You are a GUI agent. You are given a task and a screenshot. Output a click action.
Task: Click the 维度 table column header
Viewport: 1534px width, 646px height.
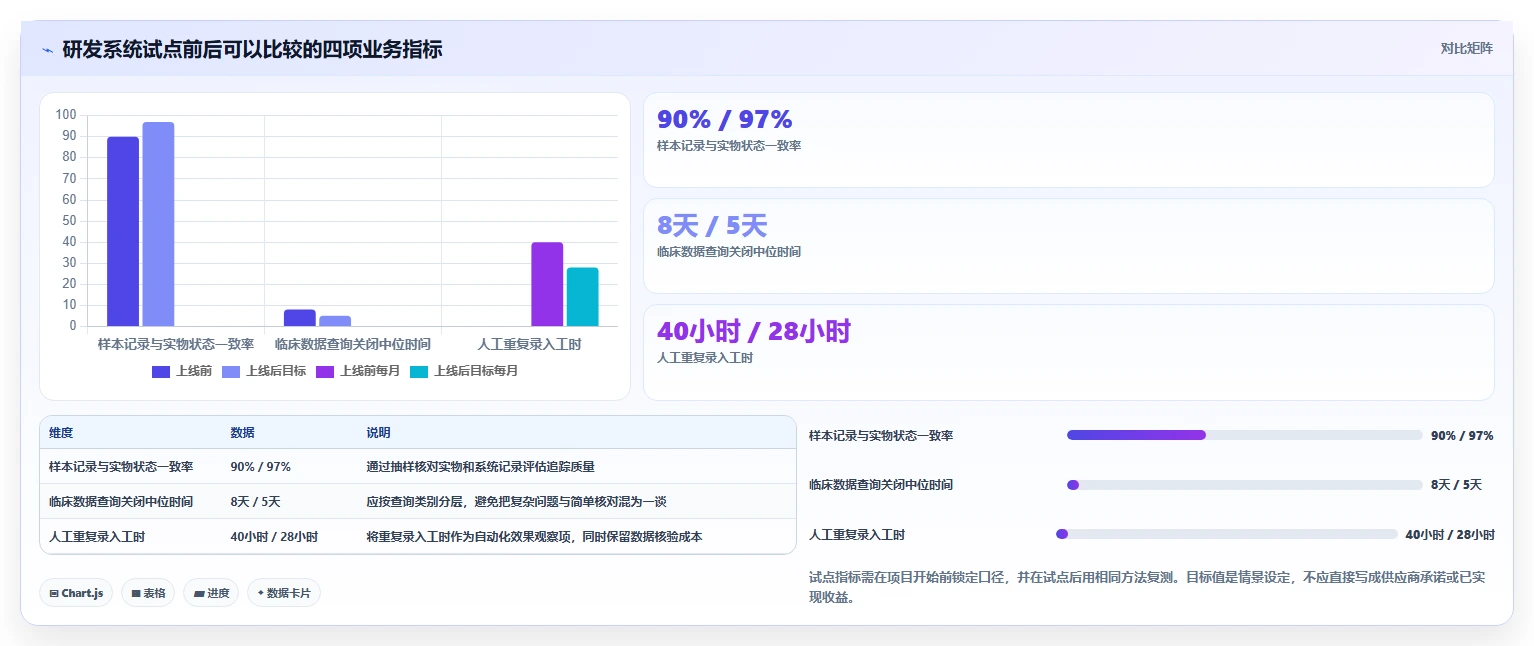point(61,433)
